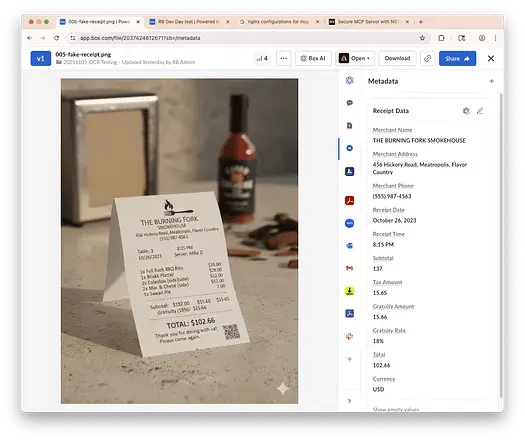Screen dimensions: 525x440
Task: Collapse the sidebar with the chevron arrow
Action: tap(349, 401)
